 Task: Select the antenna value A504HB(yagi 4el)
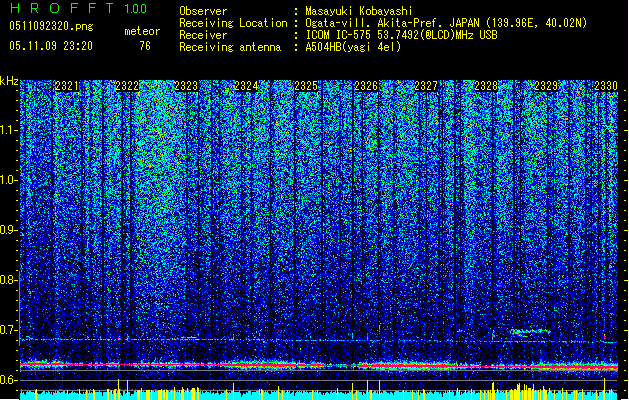(353, 47)
